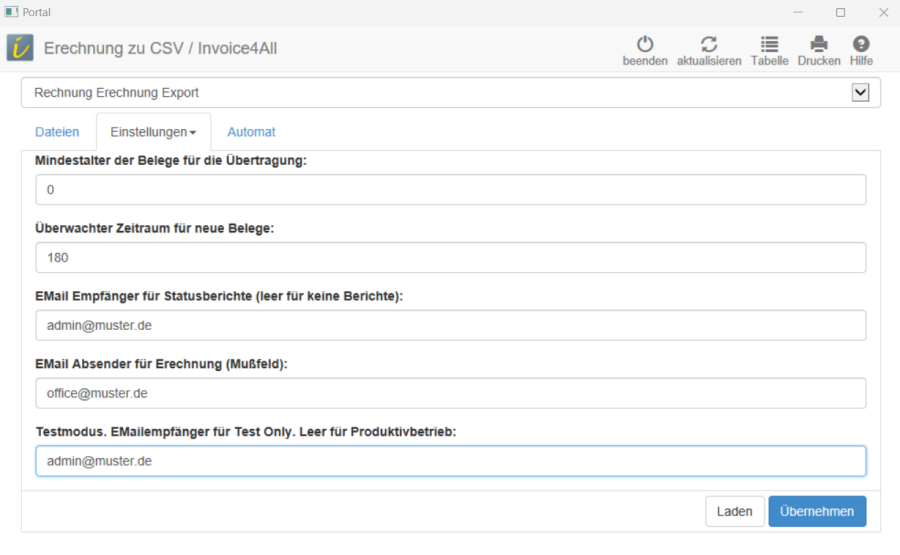Viewport: 900px width, 555px height.
Task: Print via the Drucken icon
Action: click(819, 45)
